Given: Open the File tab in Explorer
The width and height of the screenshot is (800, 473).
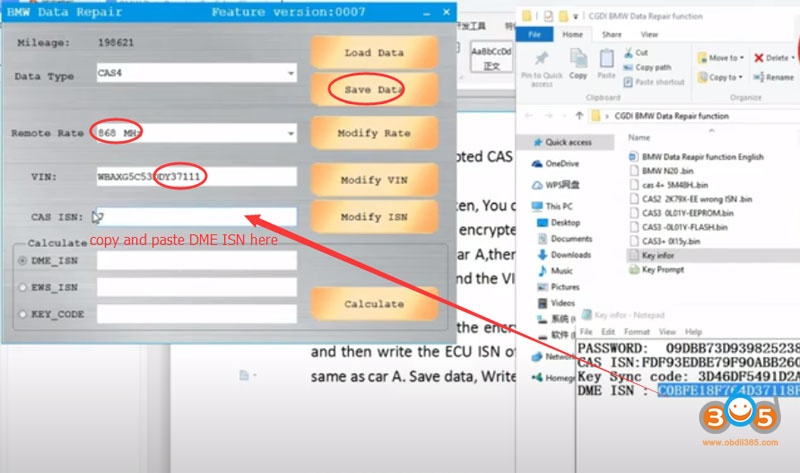Looking at the screenshot, I should [534, 34].
